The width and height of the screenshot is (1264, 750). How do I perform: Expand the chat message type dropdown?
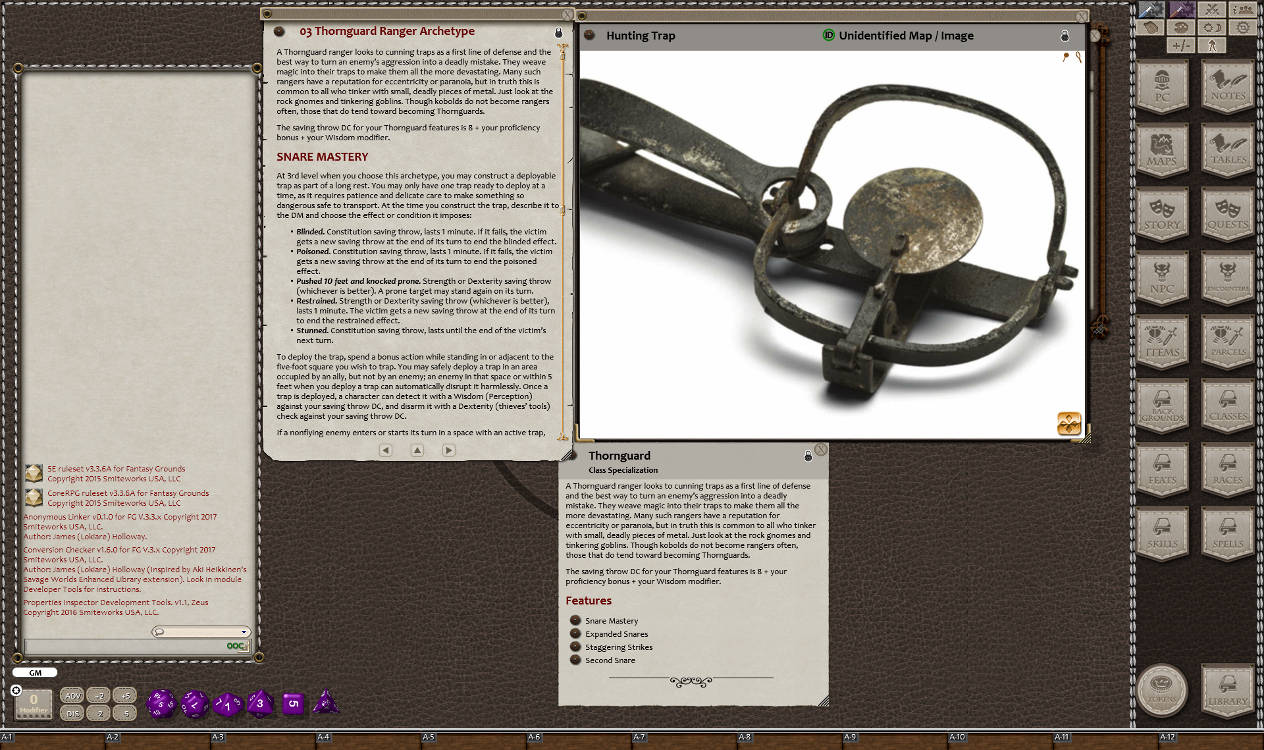(243, 631)
